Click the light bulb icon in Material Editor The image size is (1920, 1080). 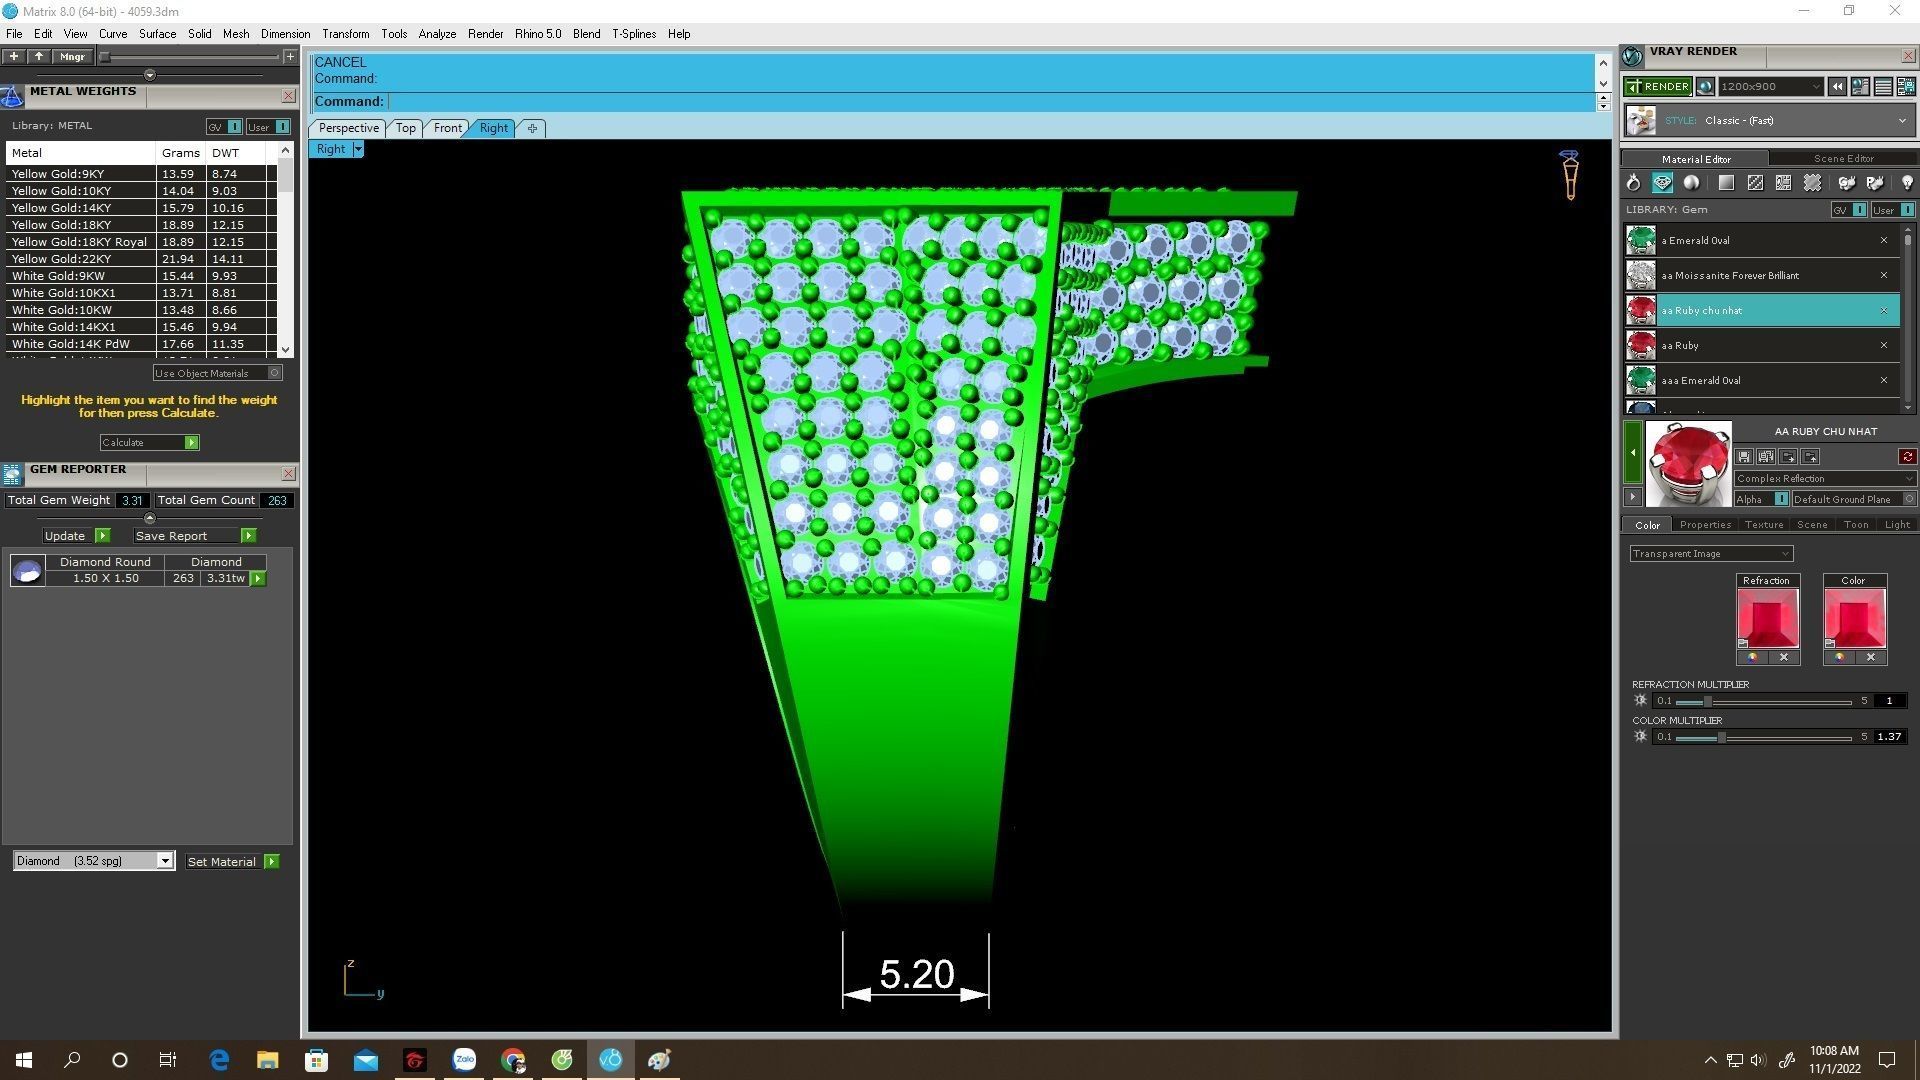[1906, 183]
